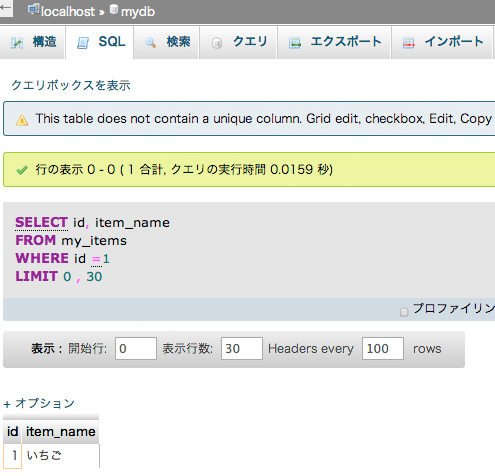Image resolution: width=495 pixels, height=476 pixels.
Task: Click the item_name column header
Action: click(x=61, y=432)
